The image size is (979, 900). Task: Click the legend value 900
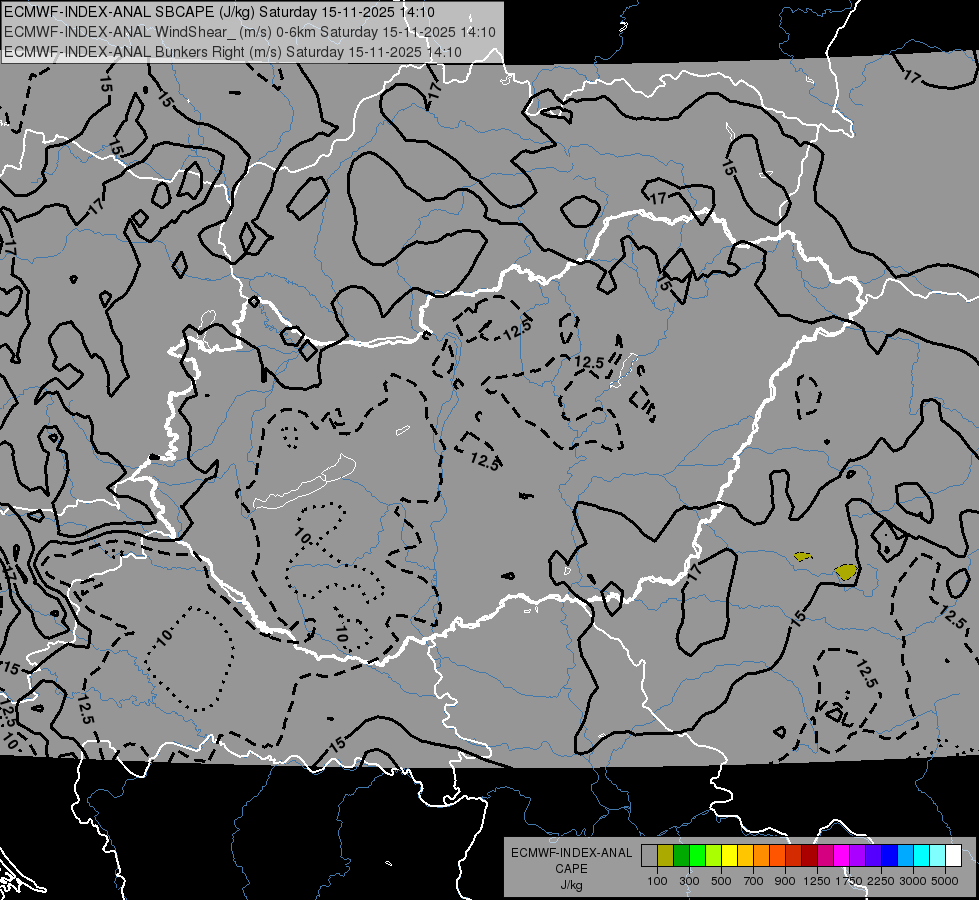tap(785, 881)
